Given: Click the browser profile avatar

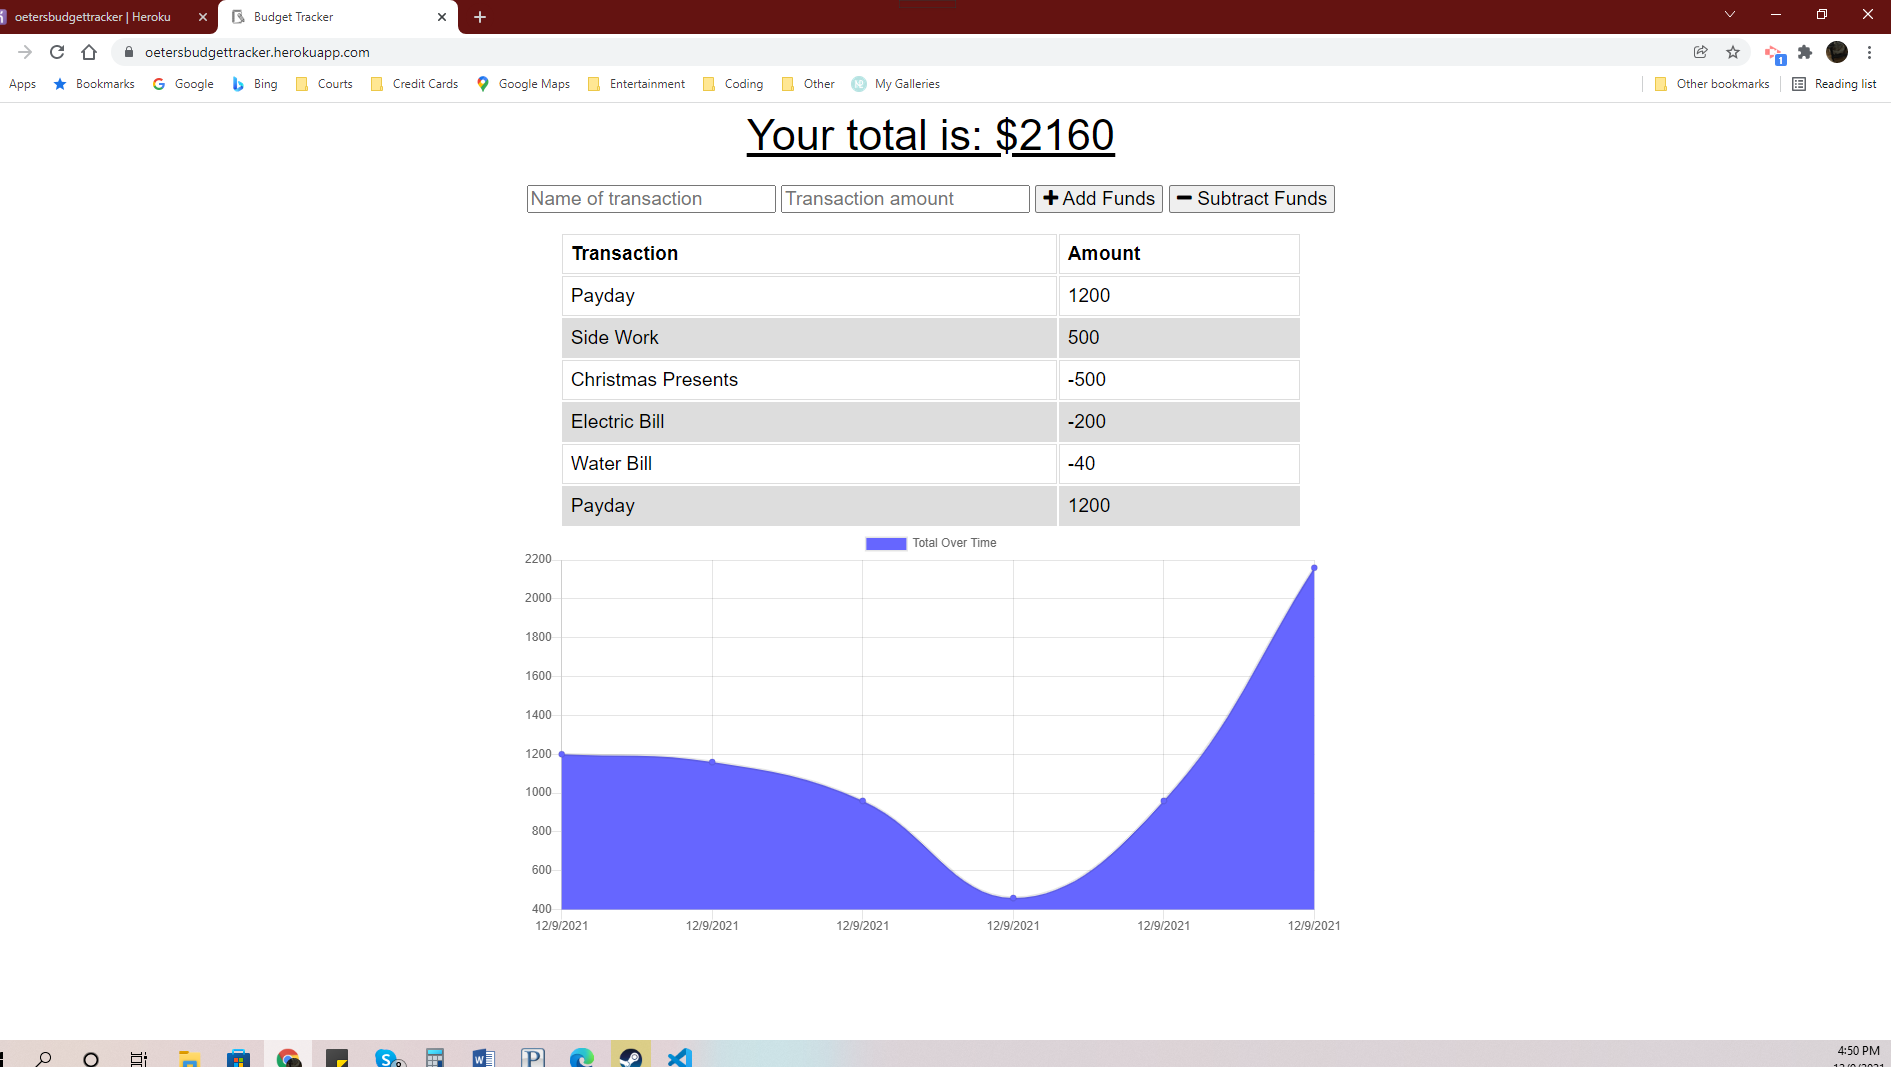Looking at the screenshot, I should point(1838,52).
